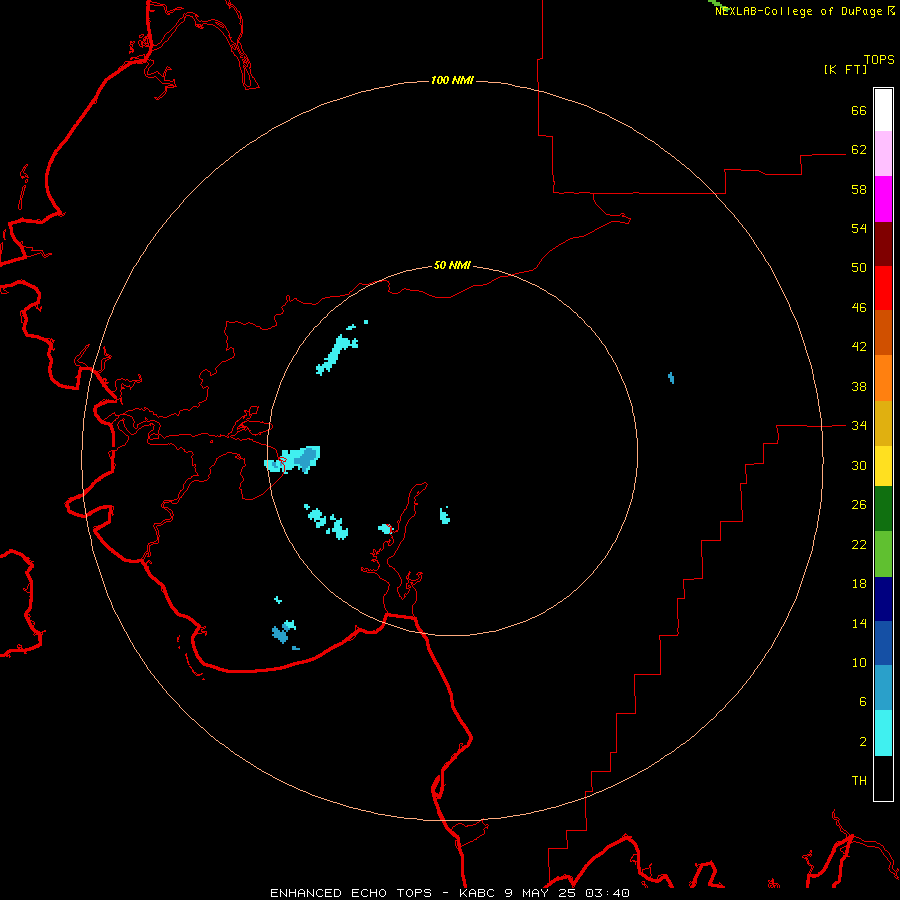900x900 pixels.
Task: Click the navy 22 kft legend swatch
Action: tap(883, 599)
